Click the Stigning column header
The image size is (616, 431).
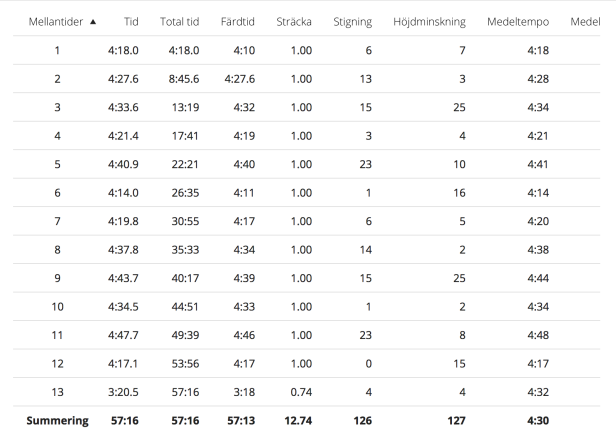(352, 22)
